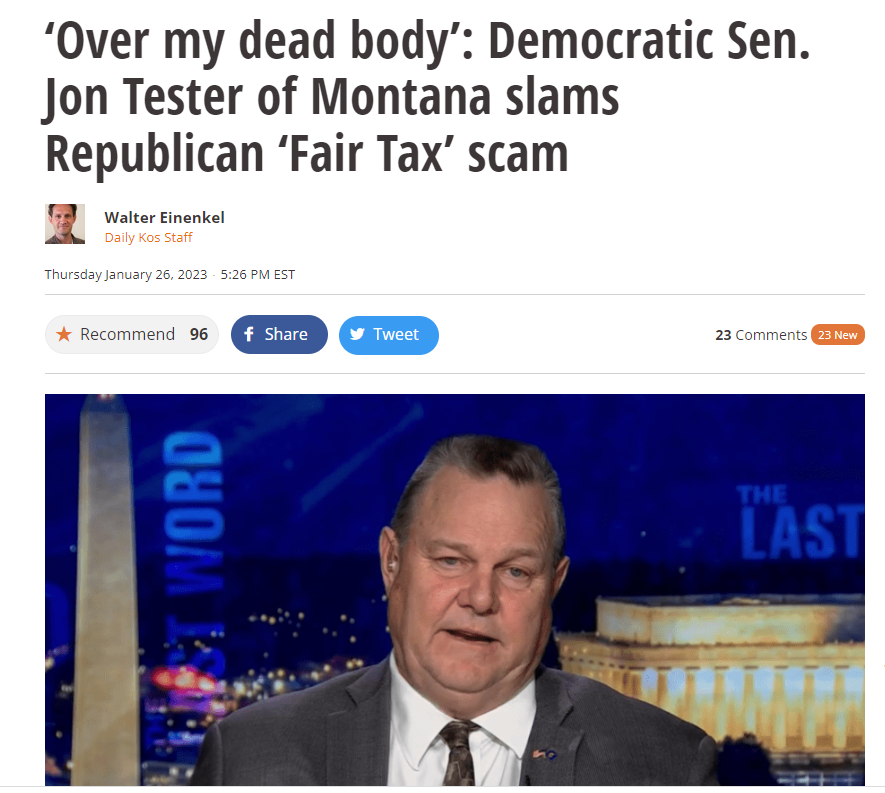
Task: Click the 'Over my dead body' headline
Action: (427, 97)
